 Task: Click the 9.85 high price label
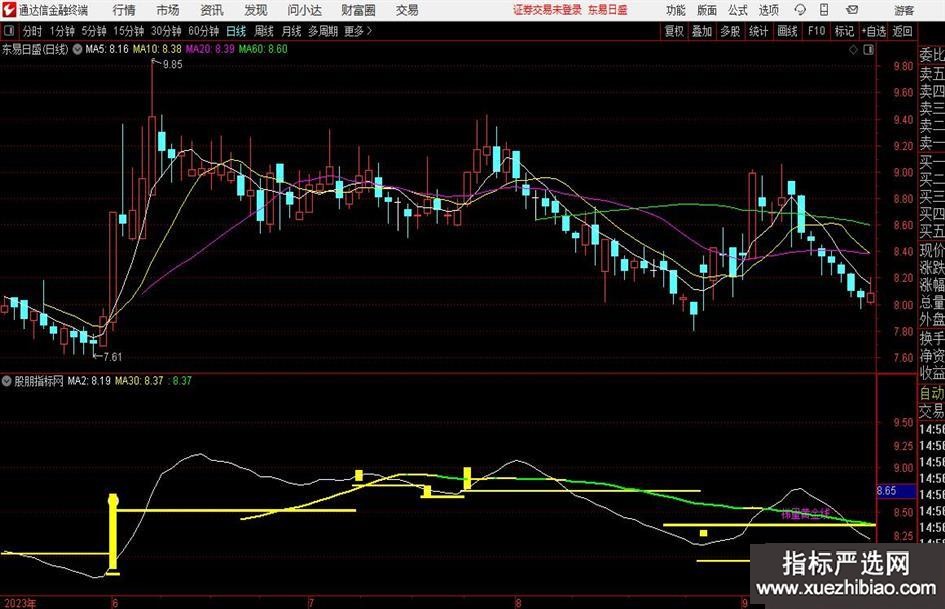pyautogui.click(x=172, y=65)
